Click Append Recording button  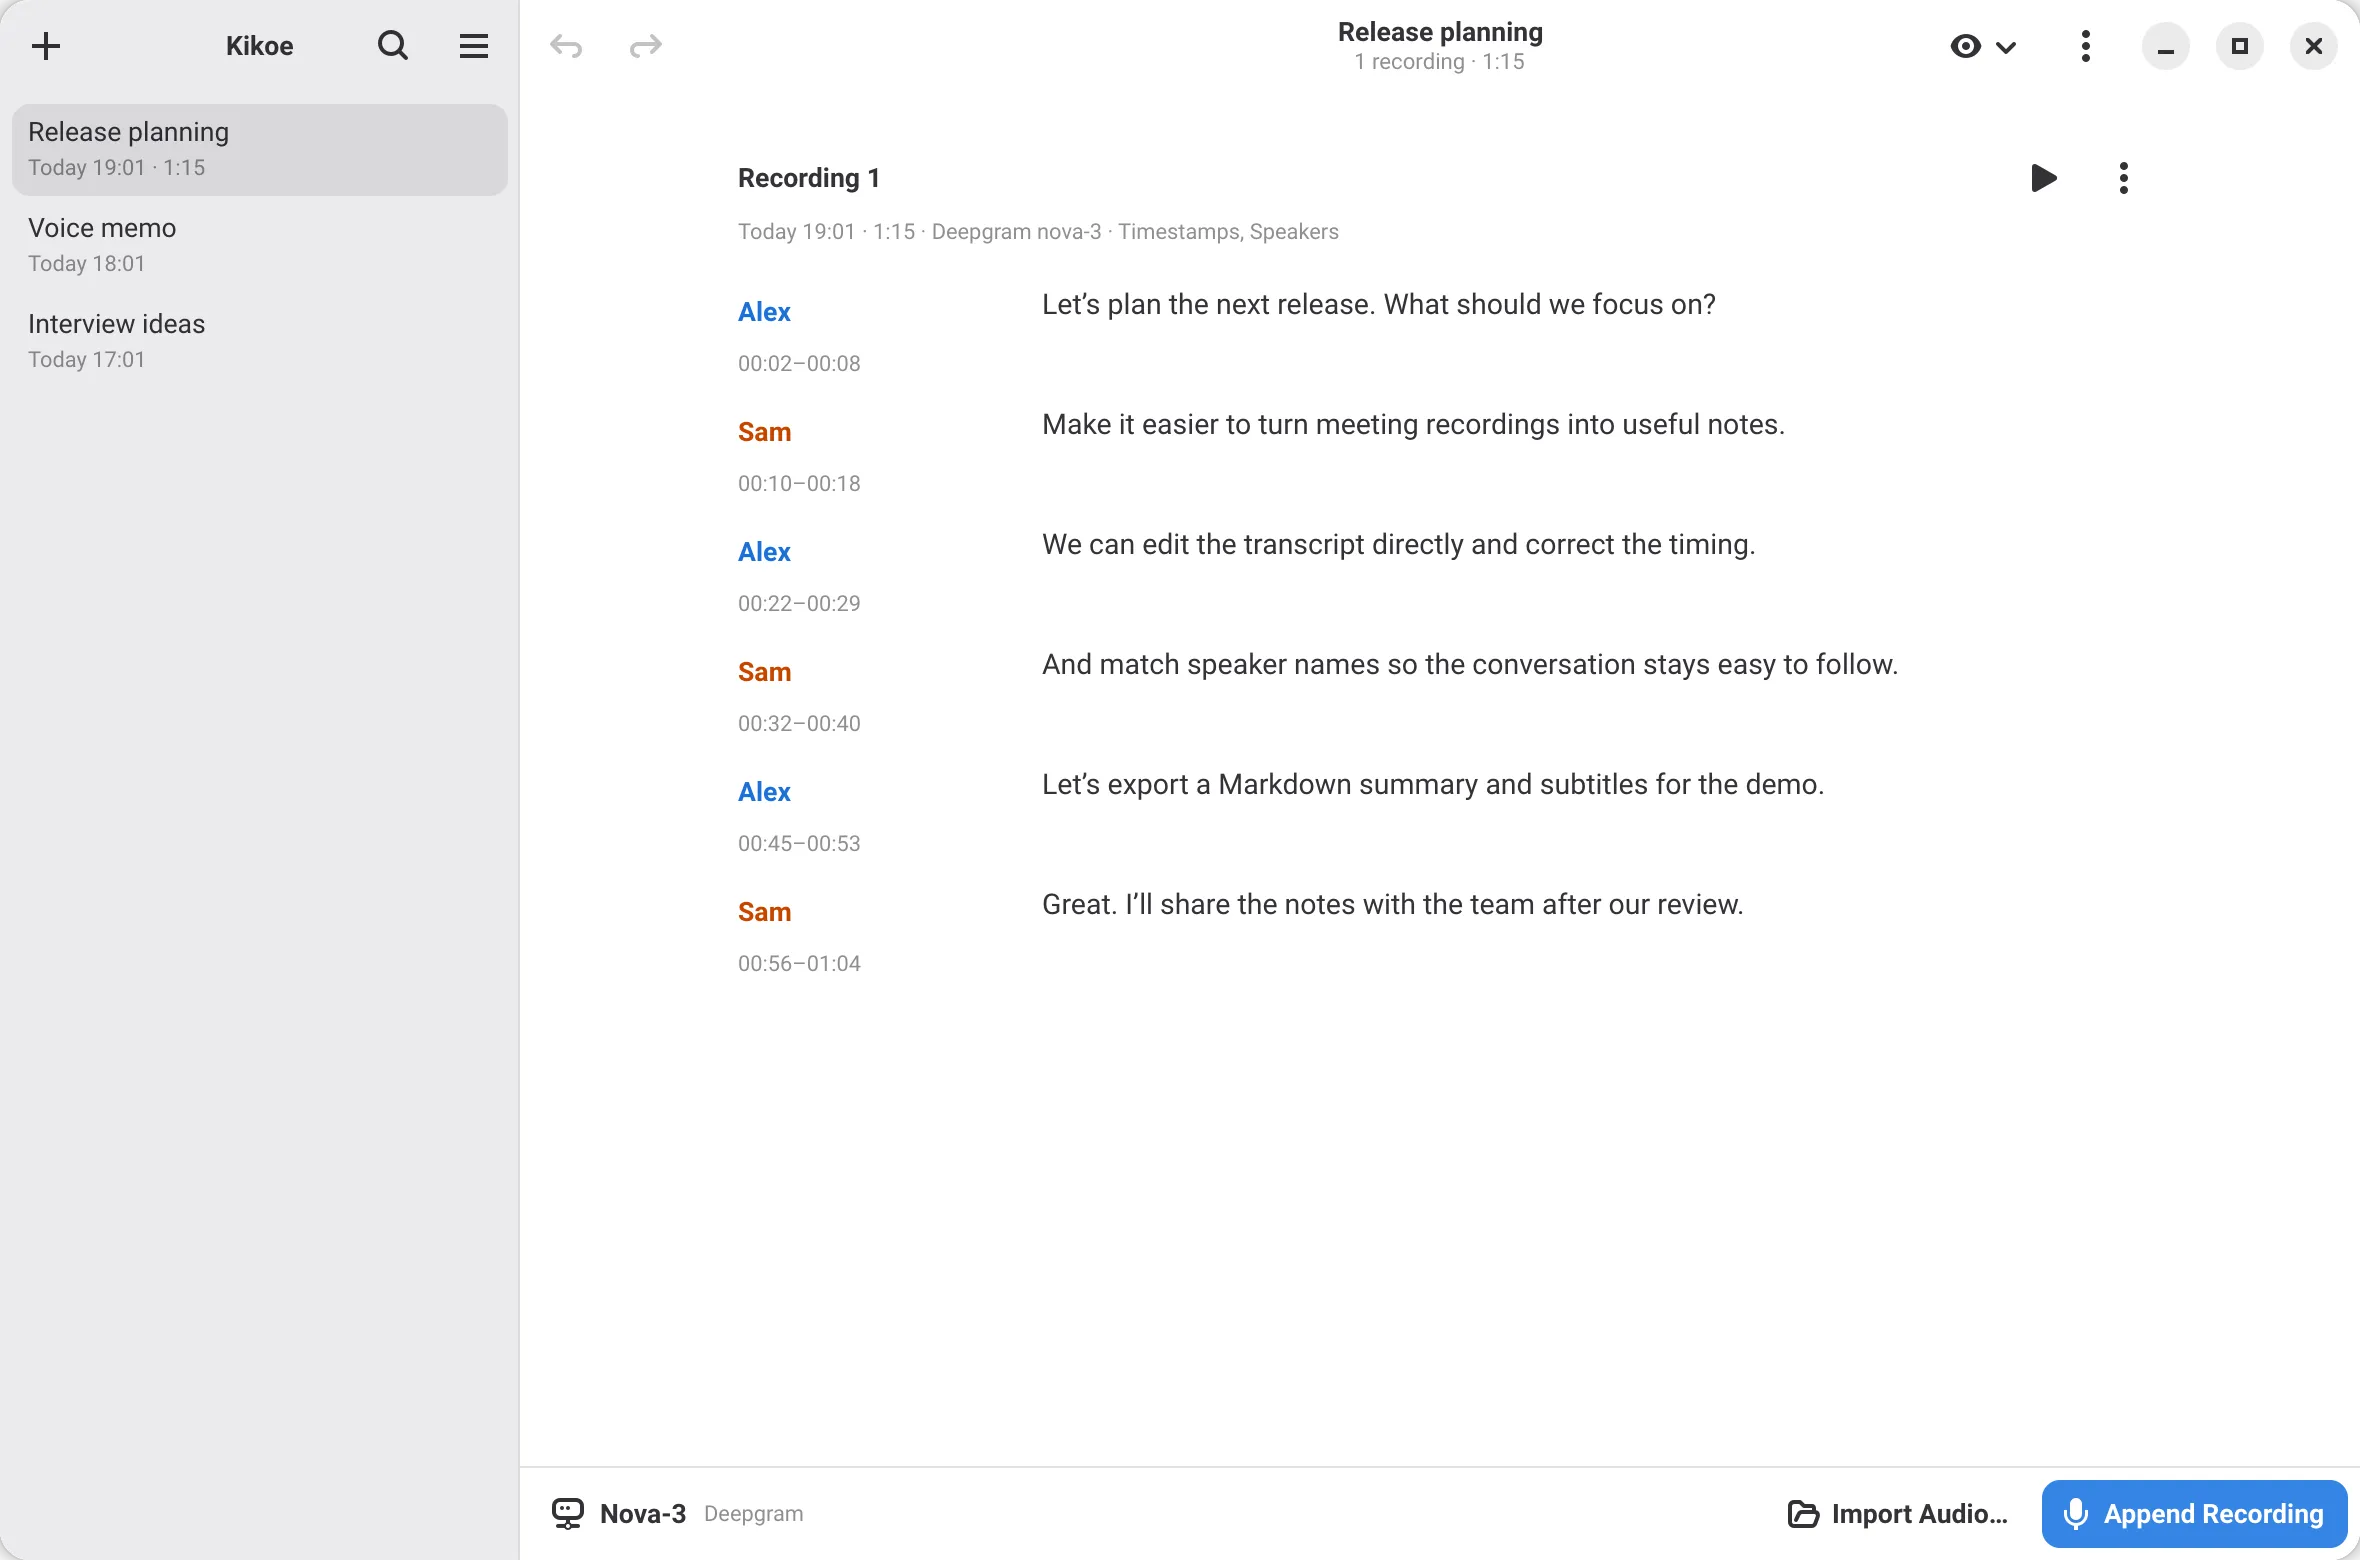2194,1514
